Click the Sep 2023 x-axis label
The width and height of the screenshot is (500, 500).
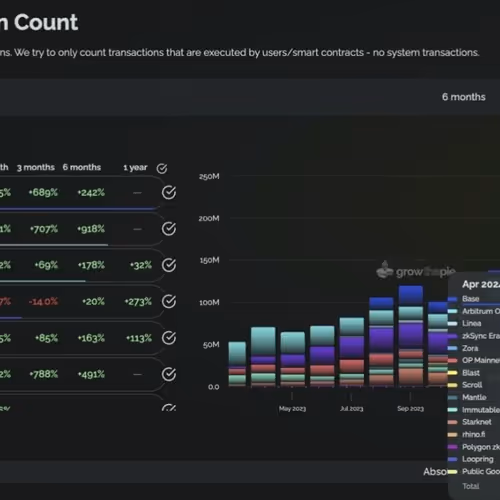tap(410, 409)
